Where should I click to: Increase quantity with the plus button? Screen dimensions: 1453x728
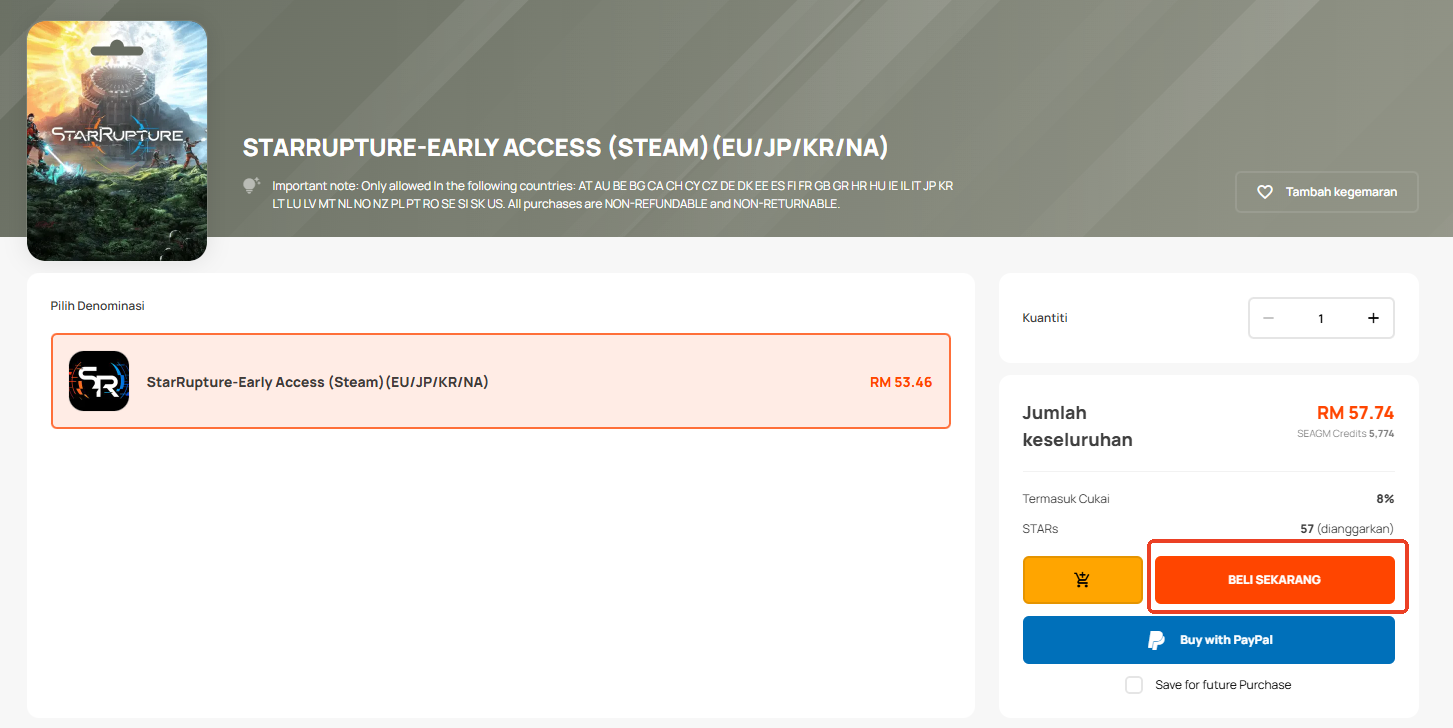(x=1373, y=318)
